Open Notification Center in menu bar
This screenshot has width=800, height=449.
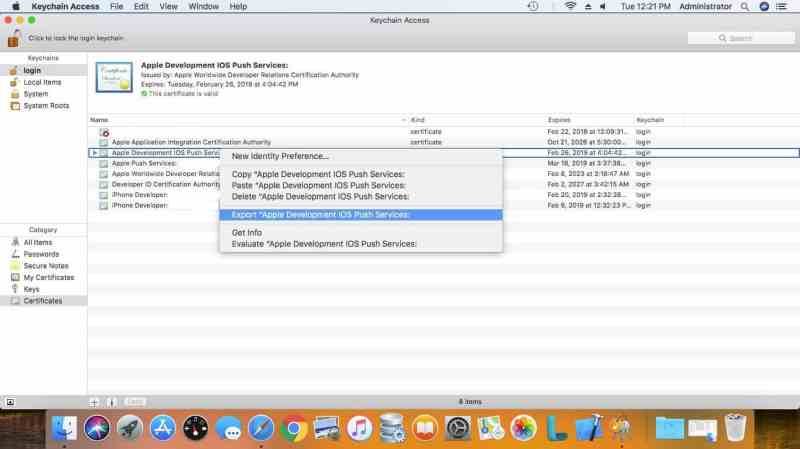pos(781,7)
